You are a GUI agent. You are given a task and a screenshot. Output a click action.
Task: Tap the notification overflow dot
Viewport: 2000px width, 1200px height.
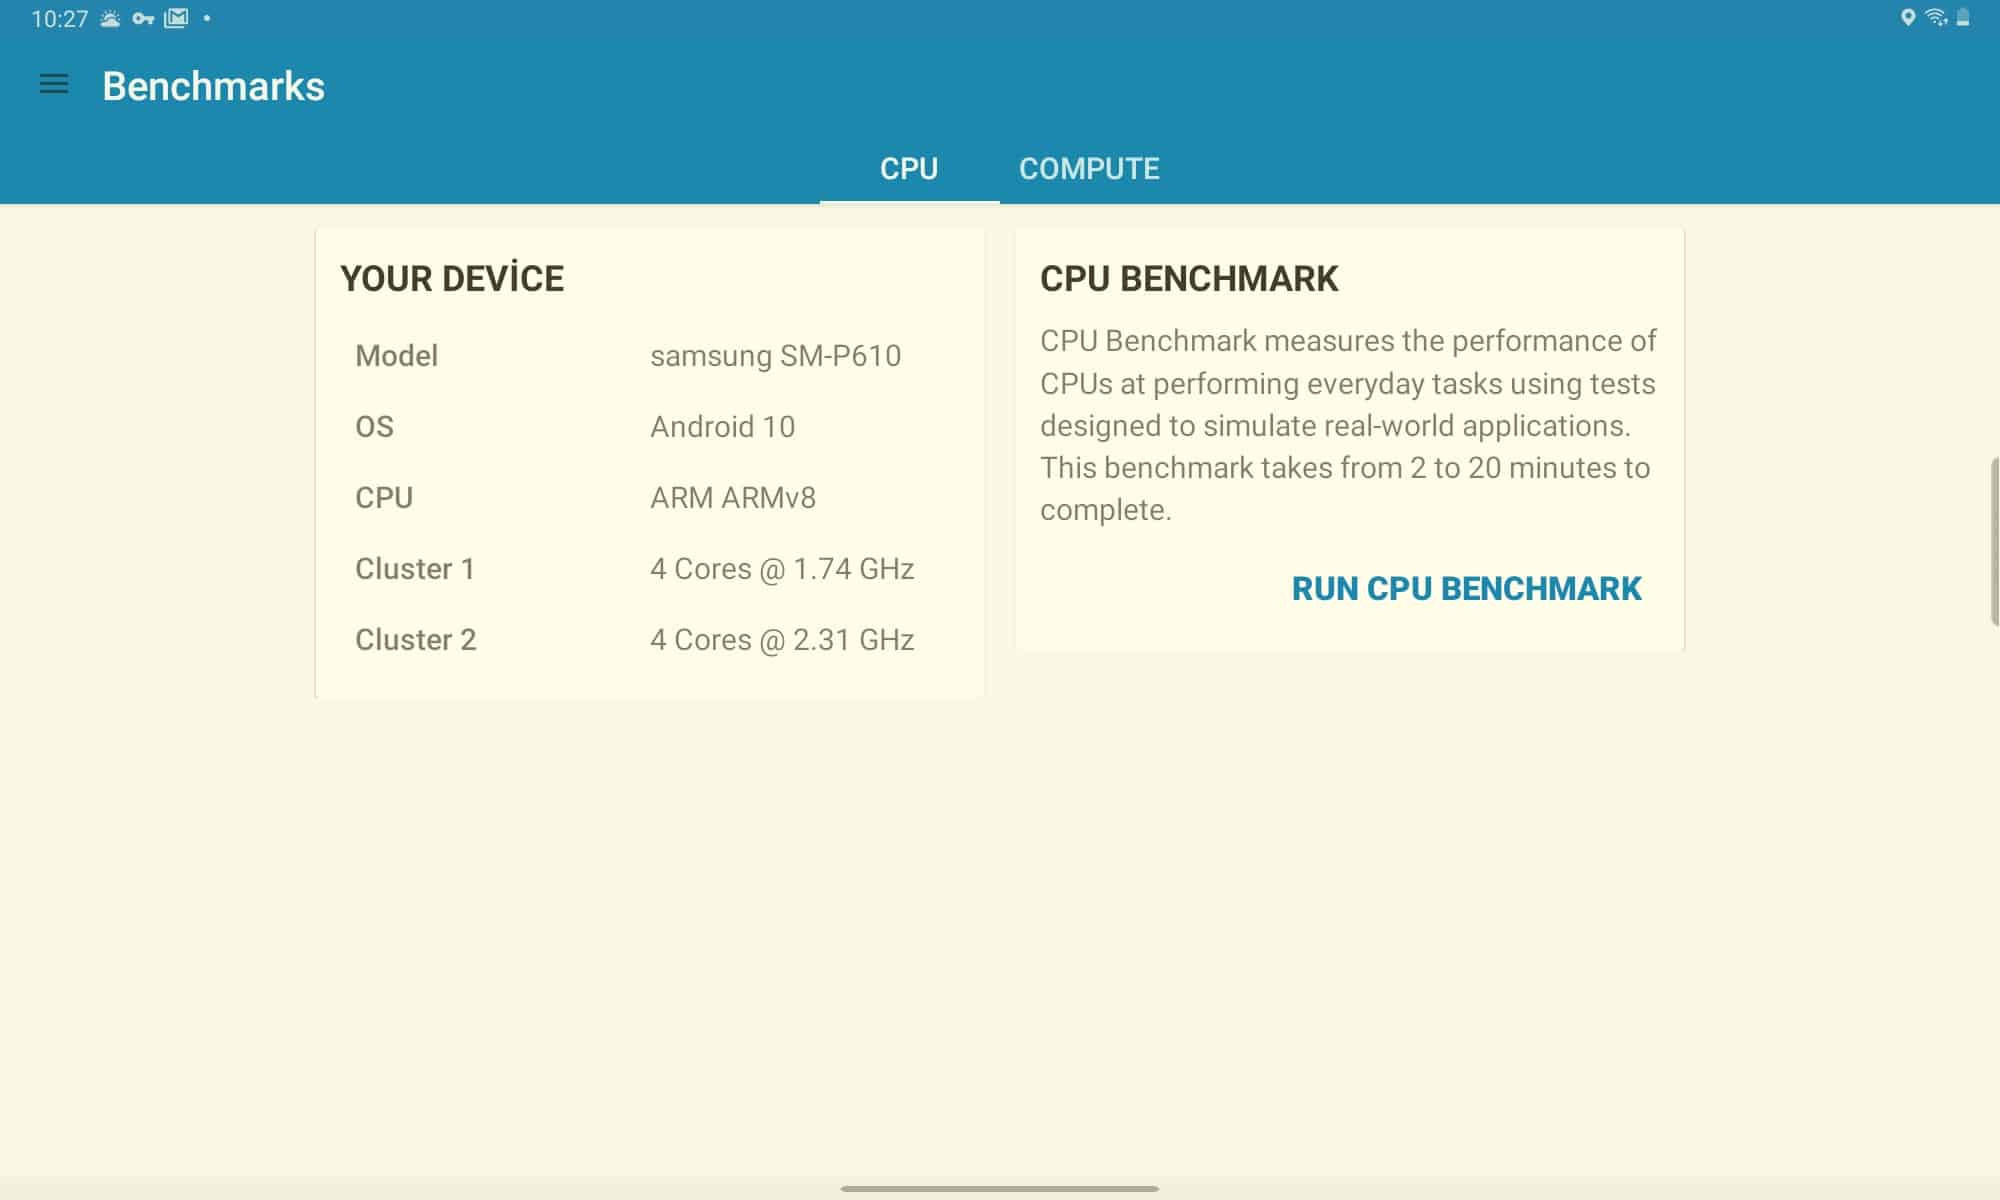pyautogui.click(x=207, y=19)
